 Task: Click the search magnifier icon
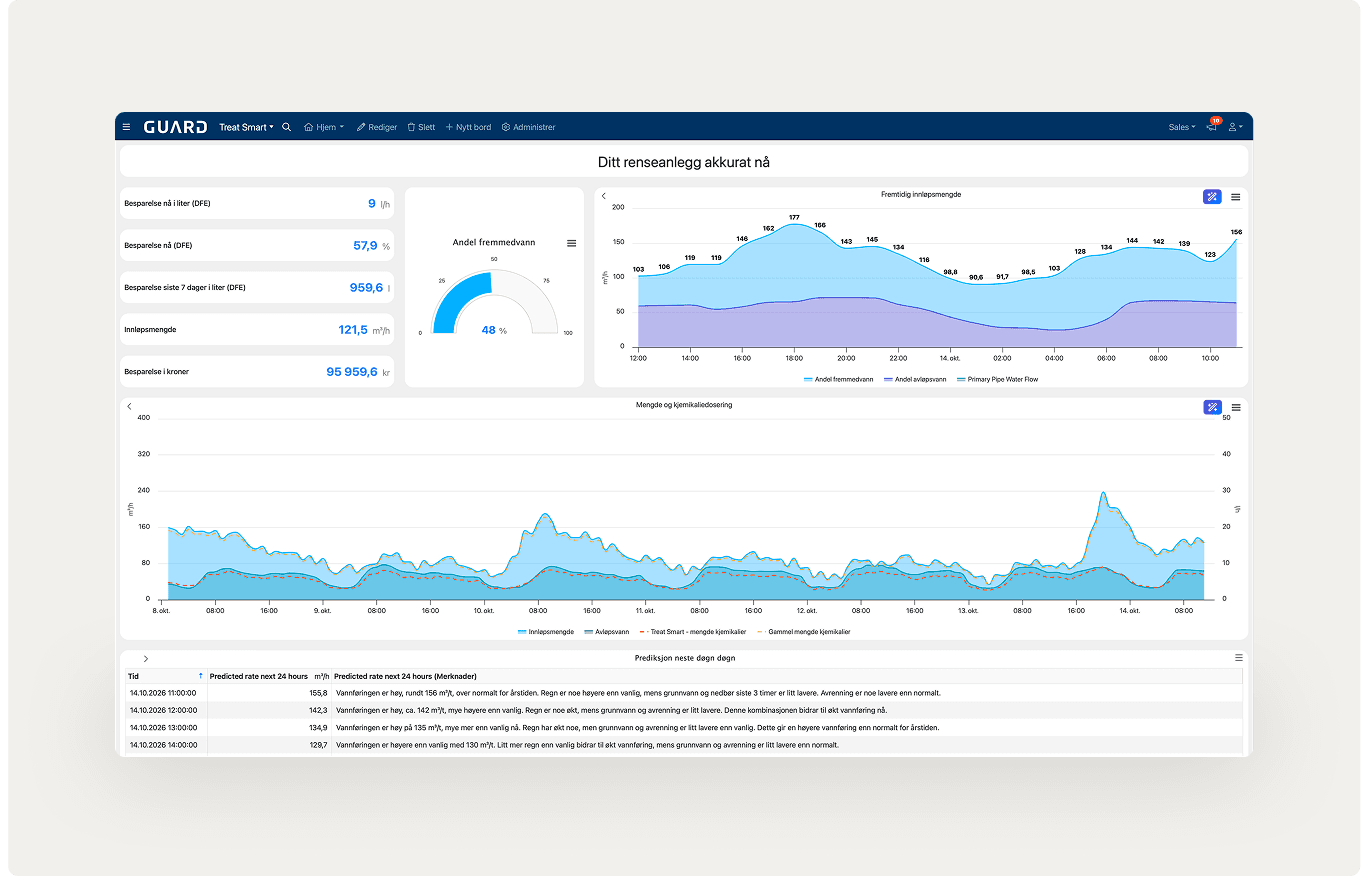[x=287, y=127]
